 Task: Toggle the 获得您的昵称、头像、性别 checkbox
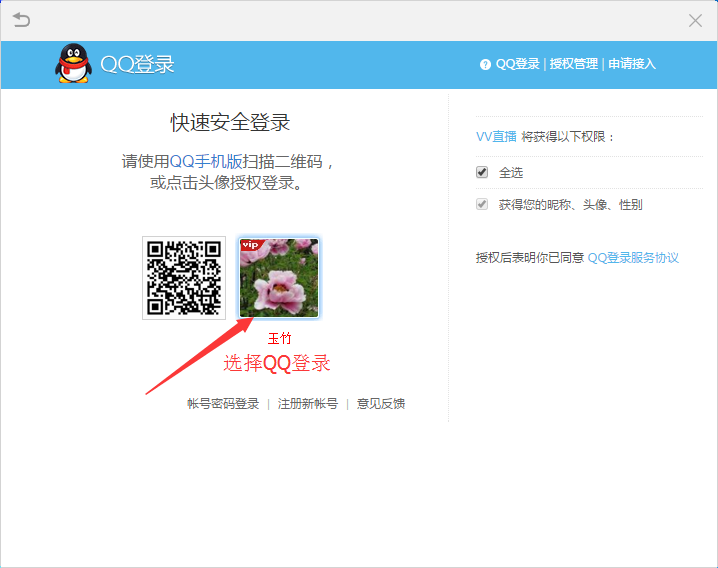point(482,205)
